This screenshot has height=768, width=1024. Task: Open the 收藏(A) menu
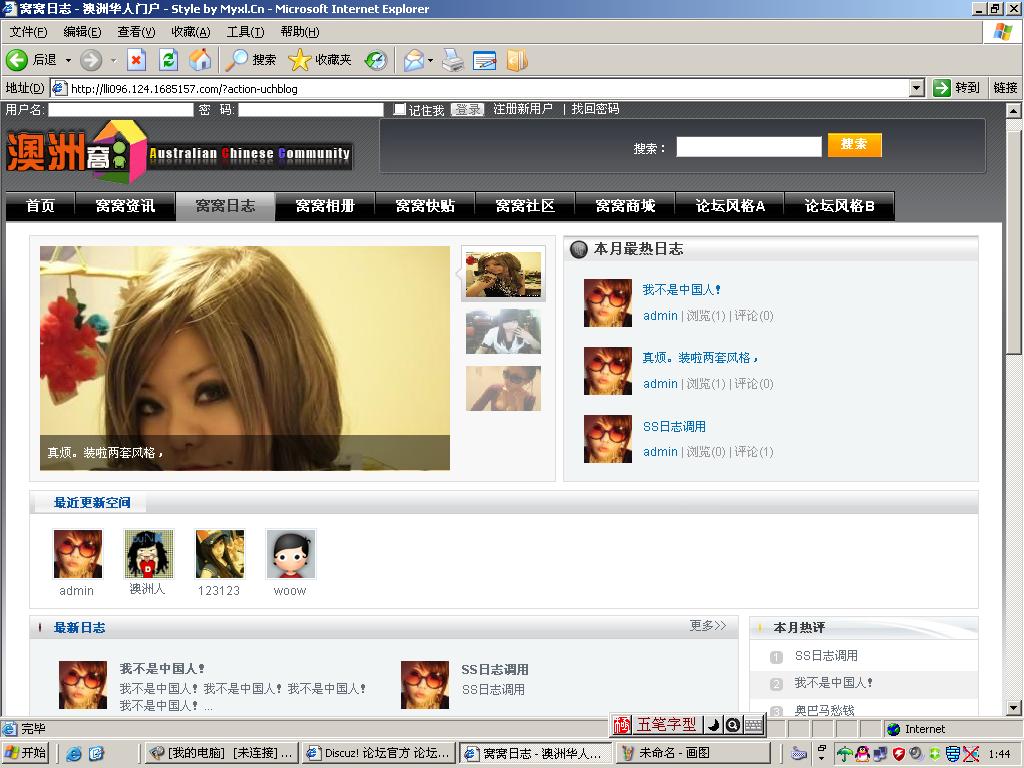click(x=191, y=32)
